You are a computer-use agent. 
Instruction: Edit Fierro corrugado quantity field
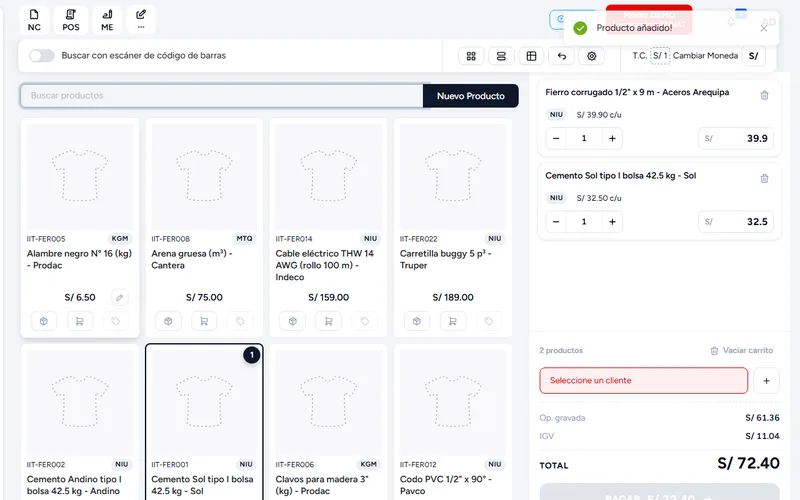[584, 138]
